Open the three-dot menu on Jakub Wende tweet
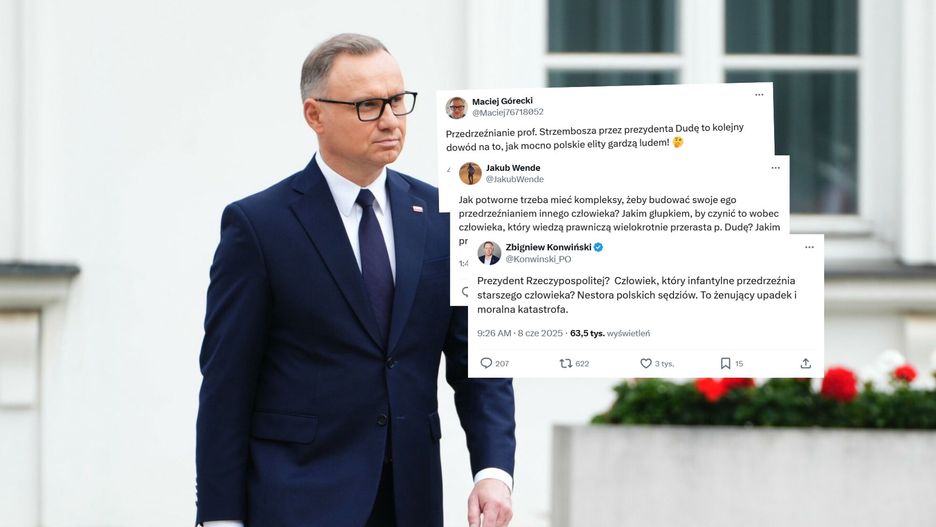Viewport: 936px width, 527px height. click(775, 168)
